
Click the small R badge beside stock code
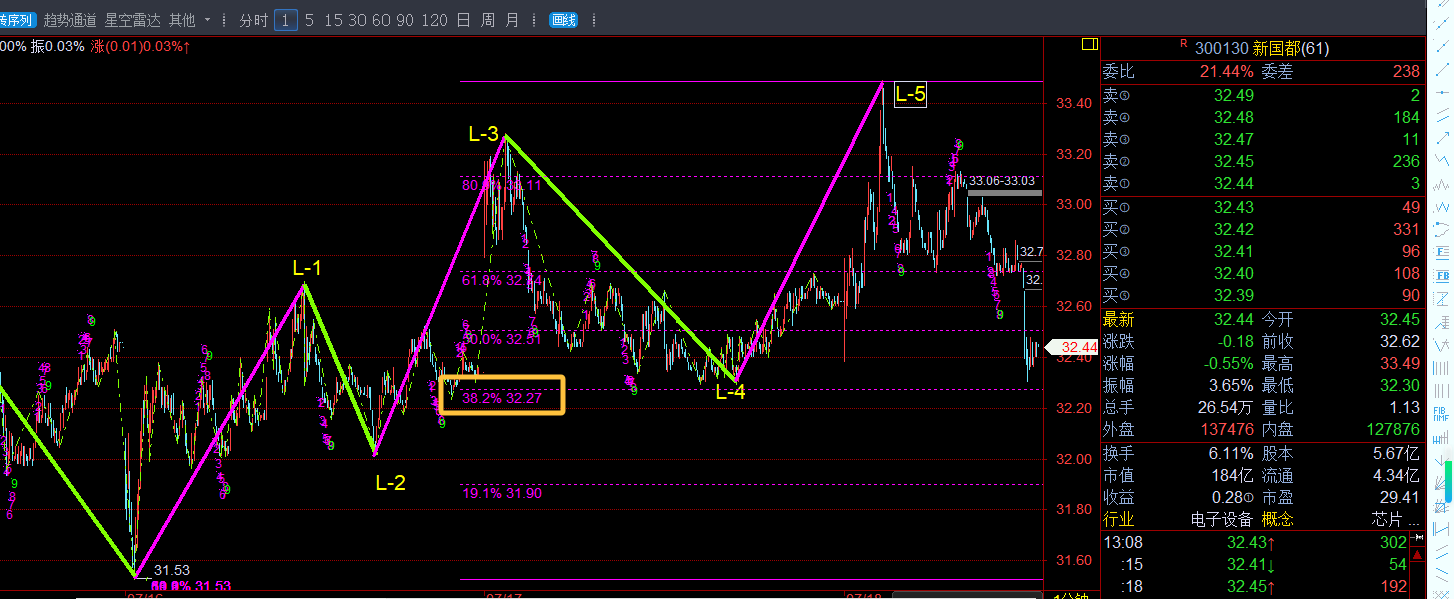tap(1183, 43)
